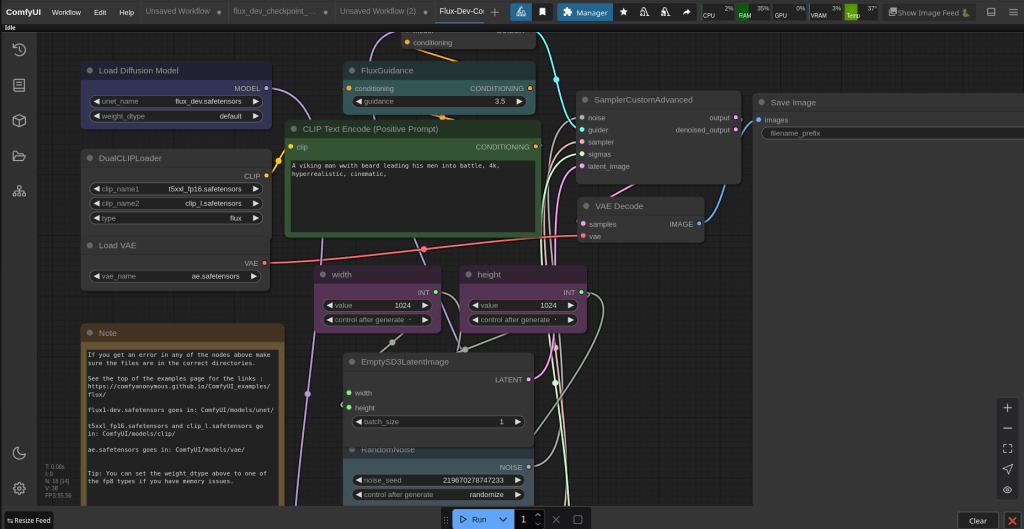This screenshot has width=1024, height=529.
Task: Click the guidance 3.5 value slider
Action: click(439, 101)
